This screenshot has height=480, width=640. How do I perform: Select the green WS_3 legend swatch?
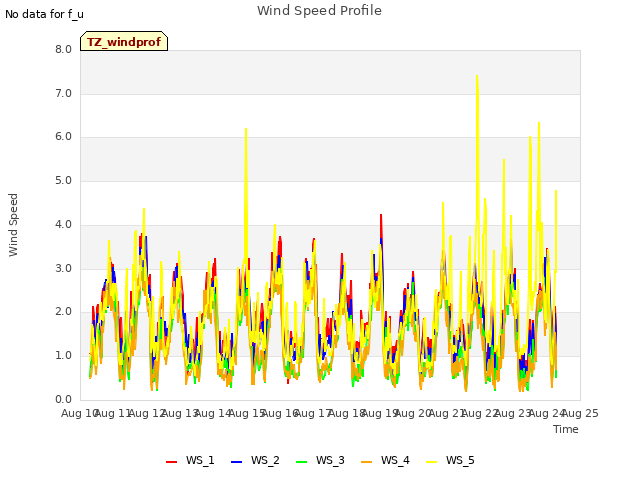tap(301, 462)
